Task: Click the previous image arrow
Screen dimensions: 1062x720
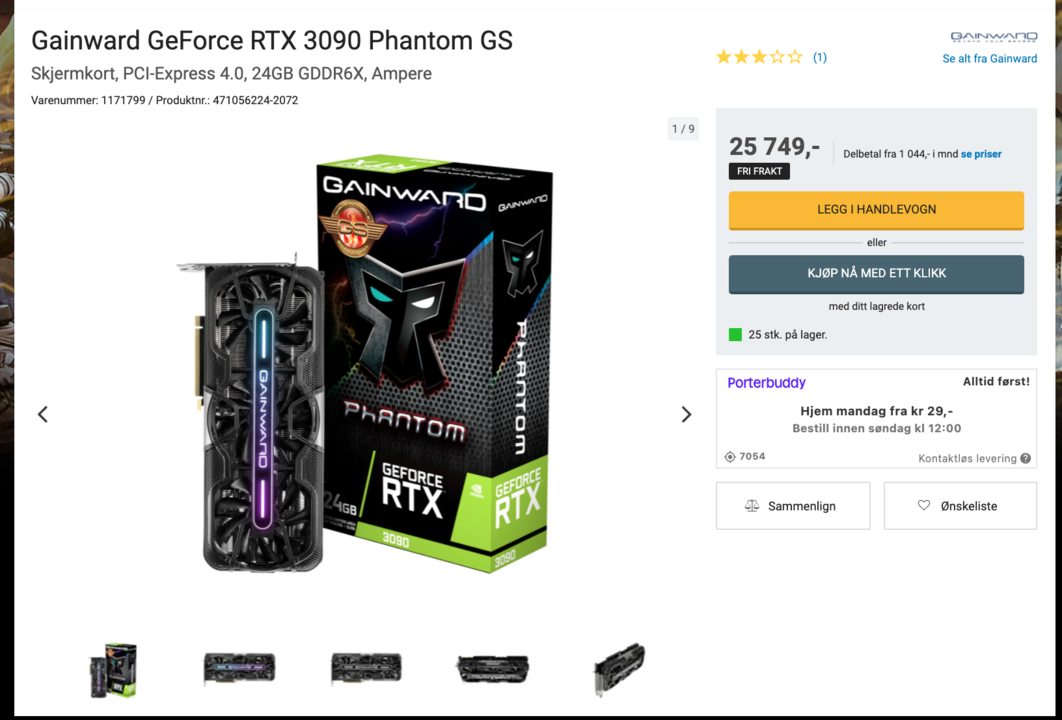Action: (x=43, y=414)
